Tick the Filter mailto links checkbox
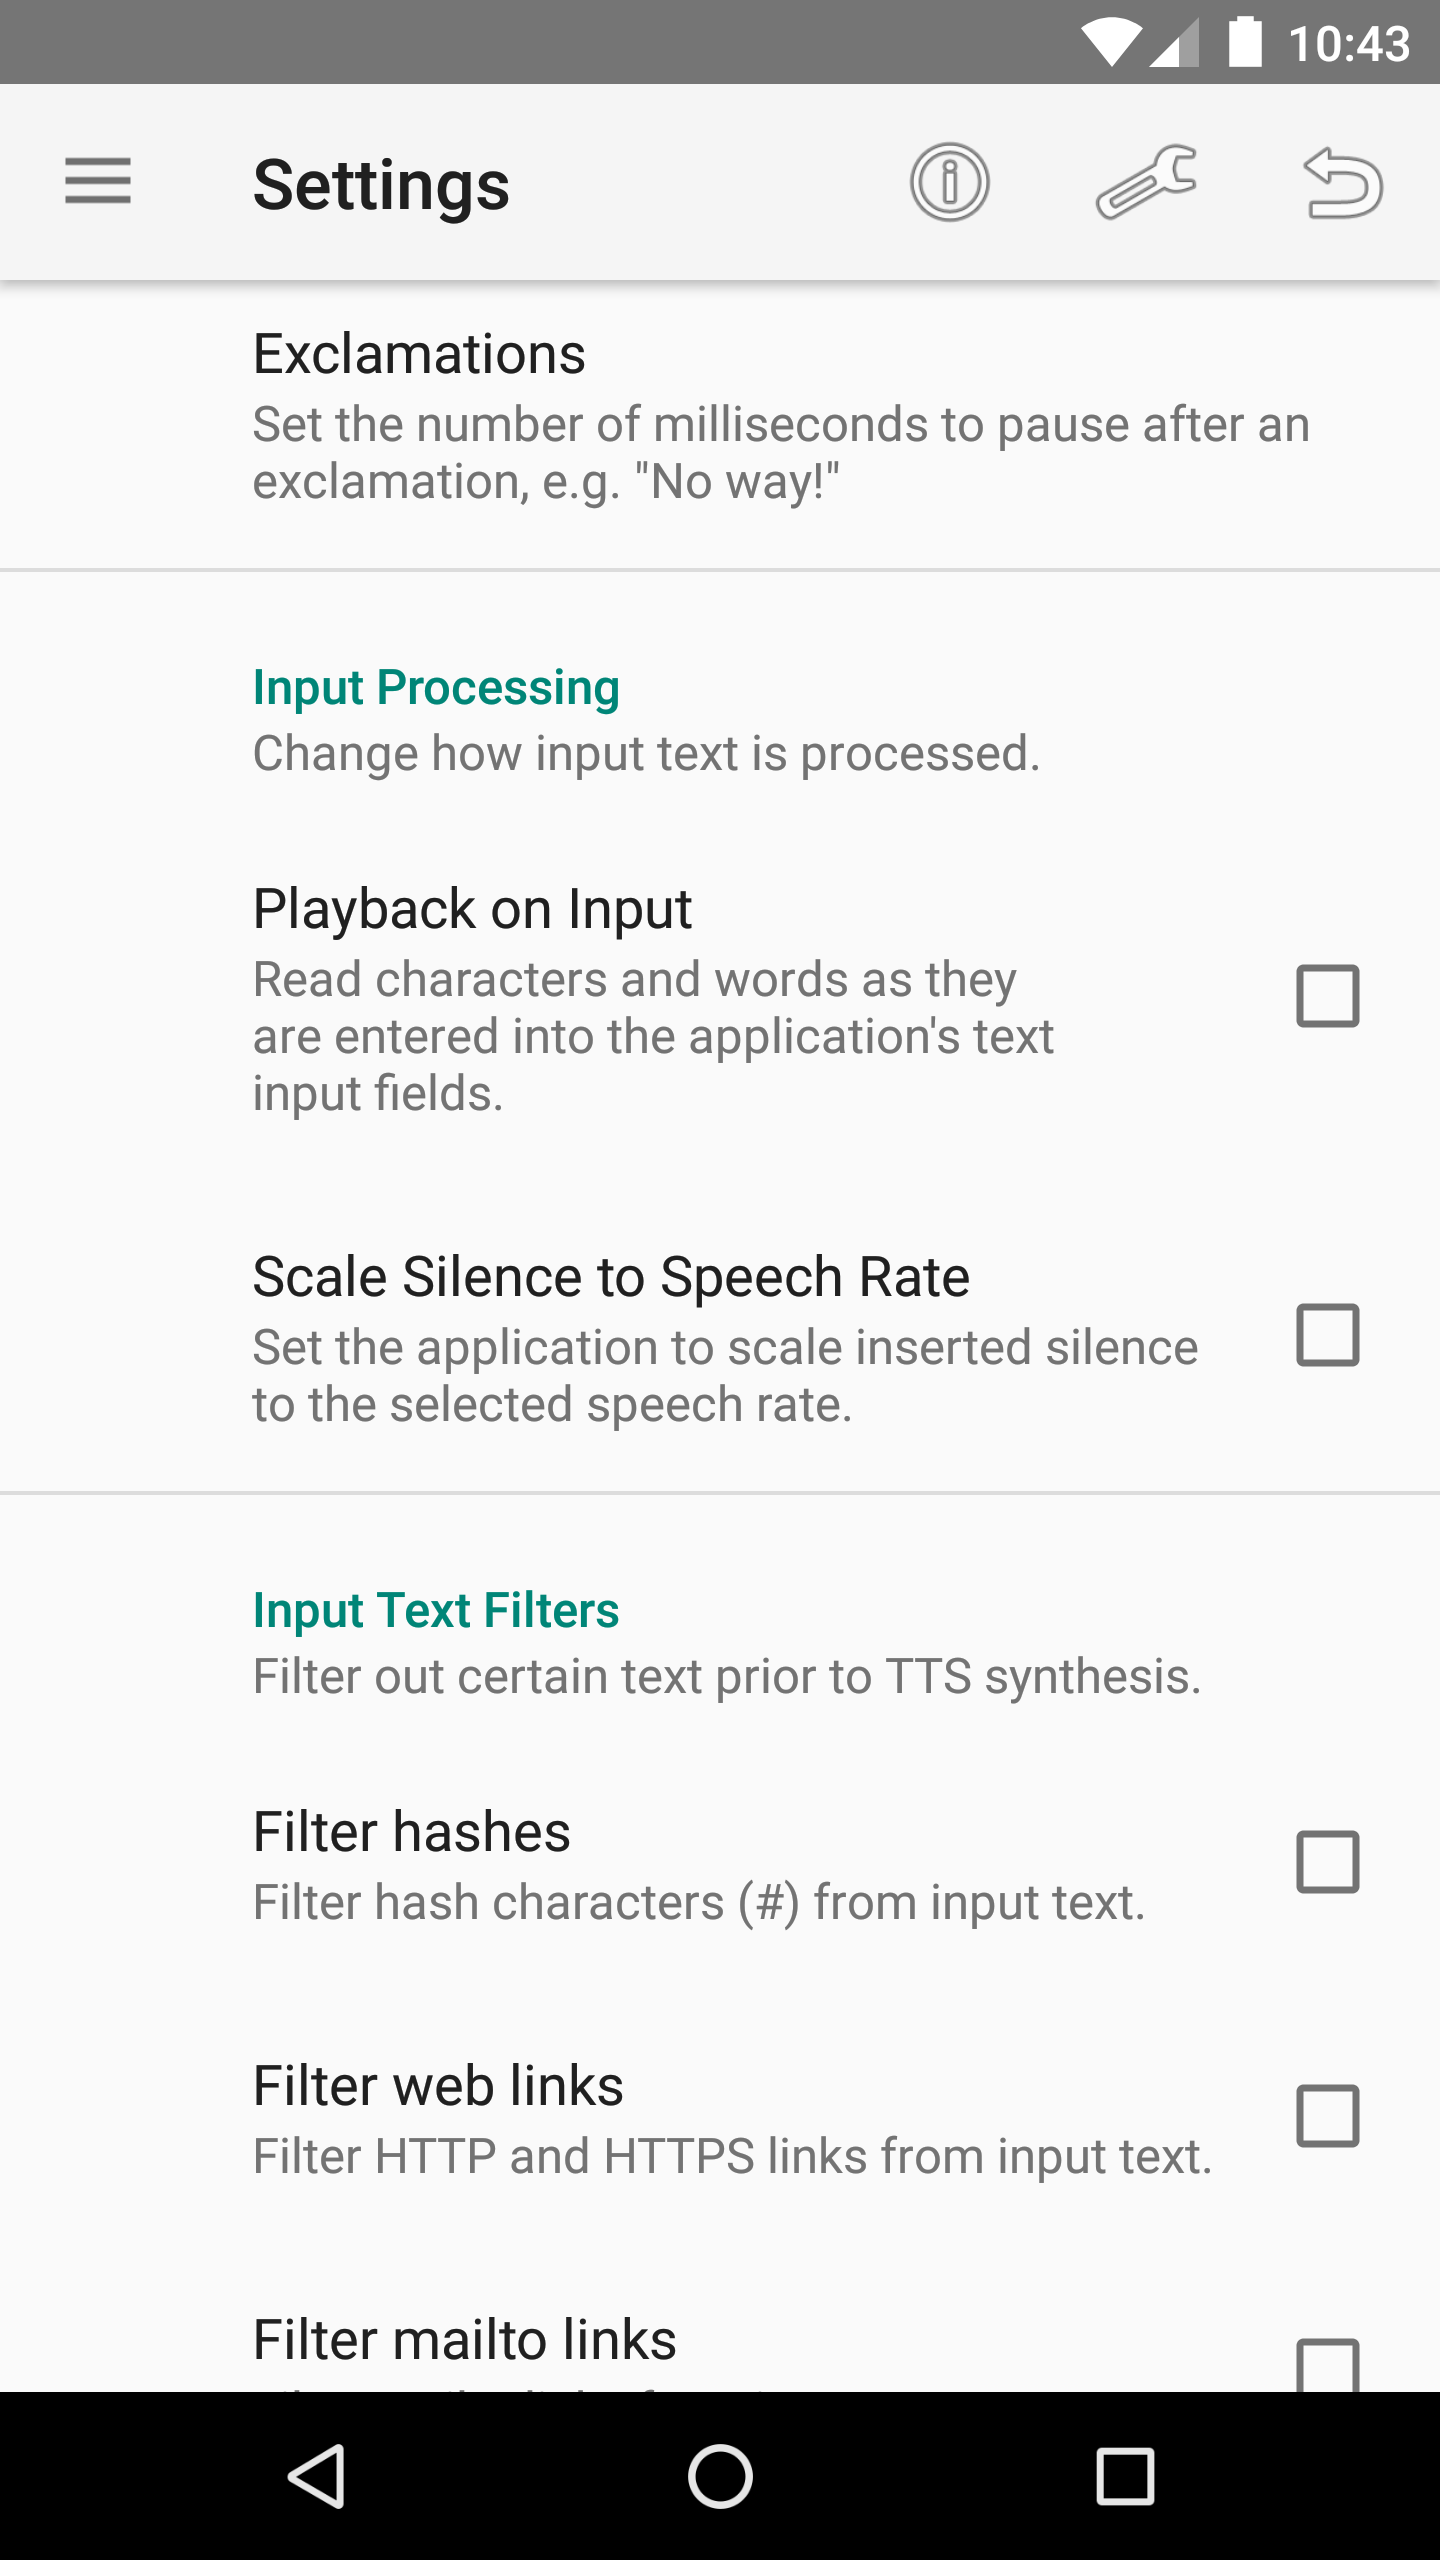Image resolution: width=1440 pixels, height=2560 pixels. [1327, 2366]
